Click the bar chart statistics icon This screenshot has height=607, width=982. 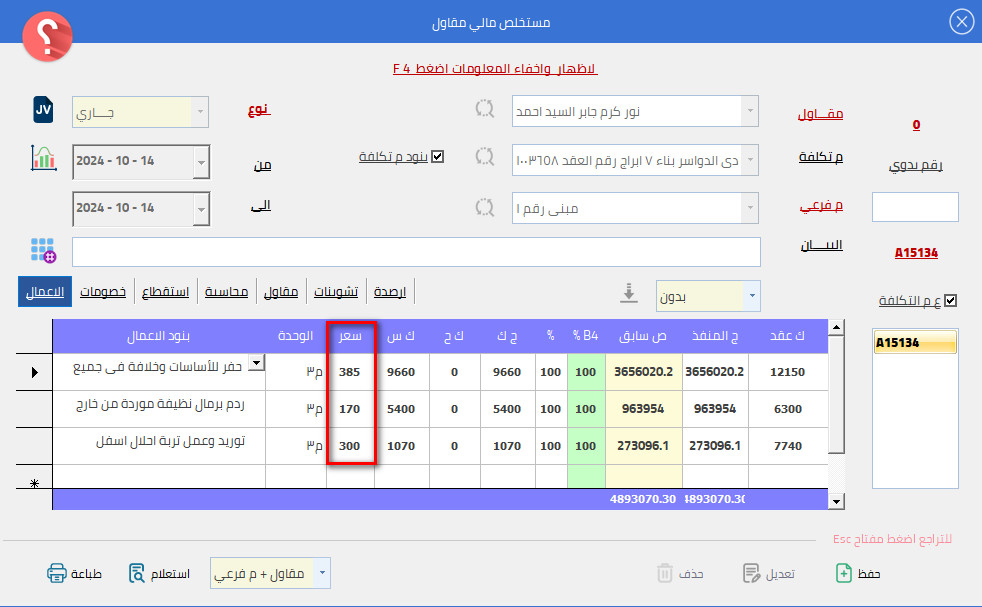pyautogui.click(x=44, y=157)
